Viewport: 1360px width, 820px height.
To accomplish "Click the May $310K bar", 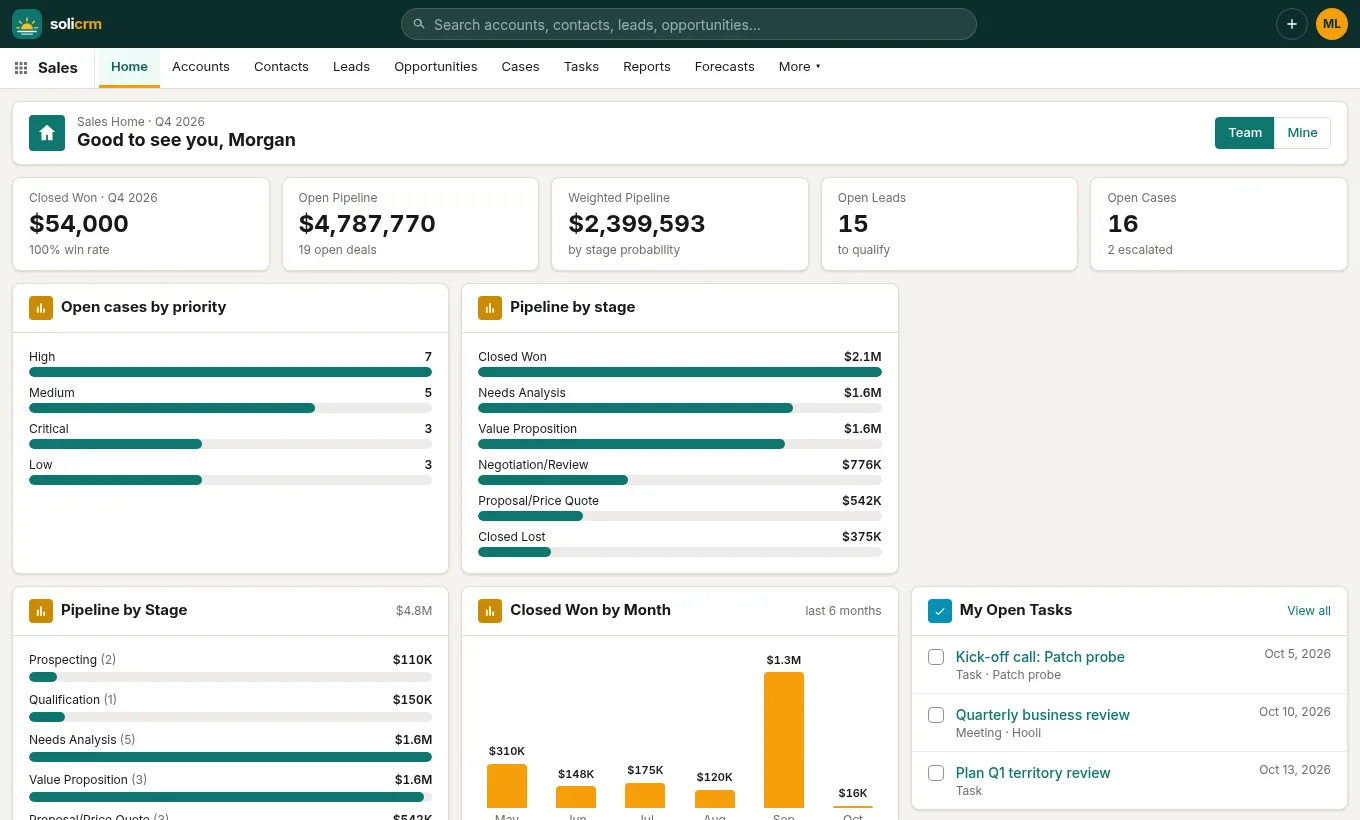I will (x=507, y=786).
